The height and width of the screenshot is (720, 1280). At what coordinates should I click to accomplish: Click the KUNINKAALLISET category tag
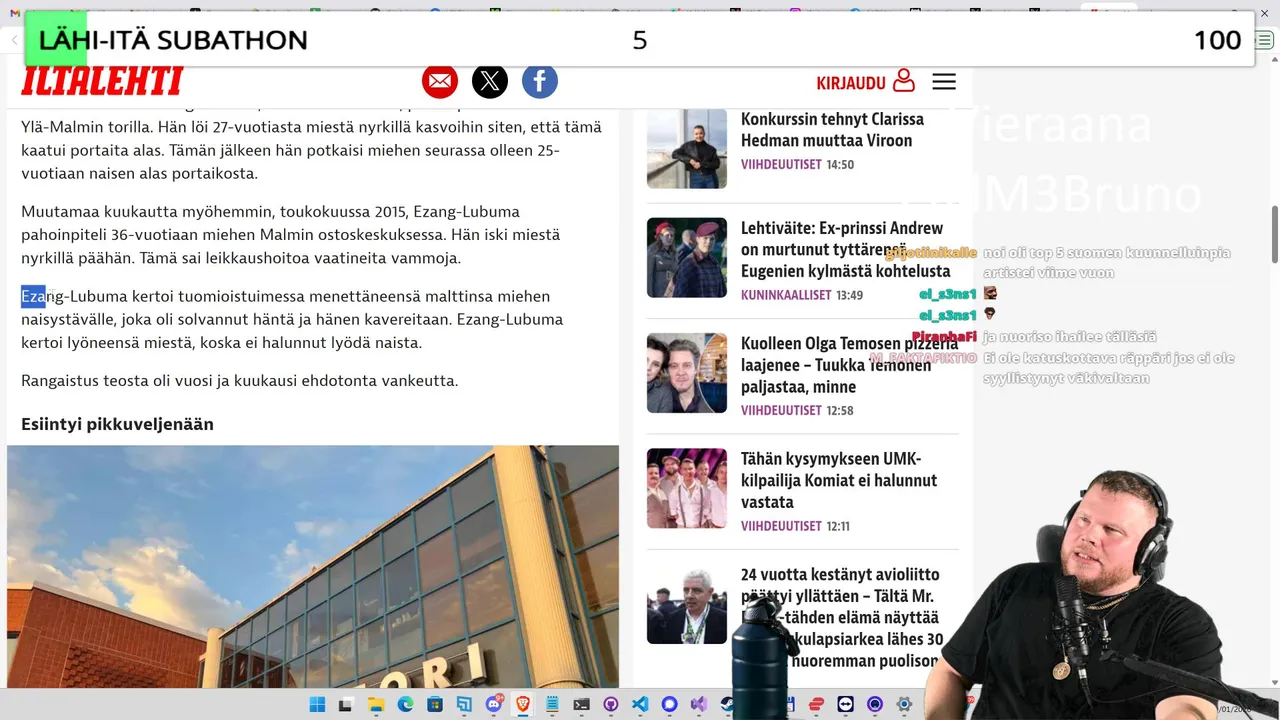786,296
